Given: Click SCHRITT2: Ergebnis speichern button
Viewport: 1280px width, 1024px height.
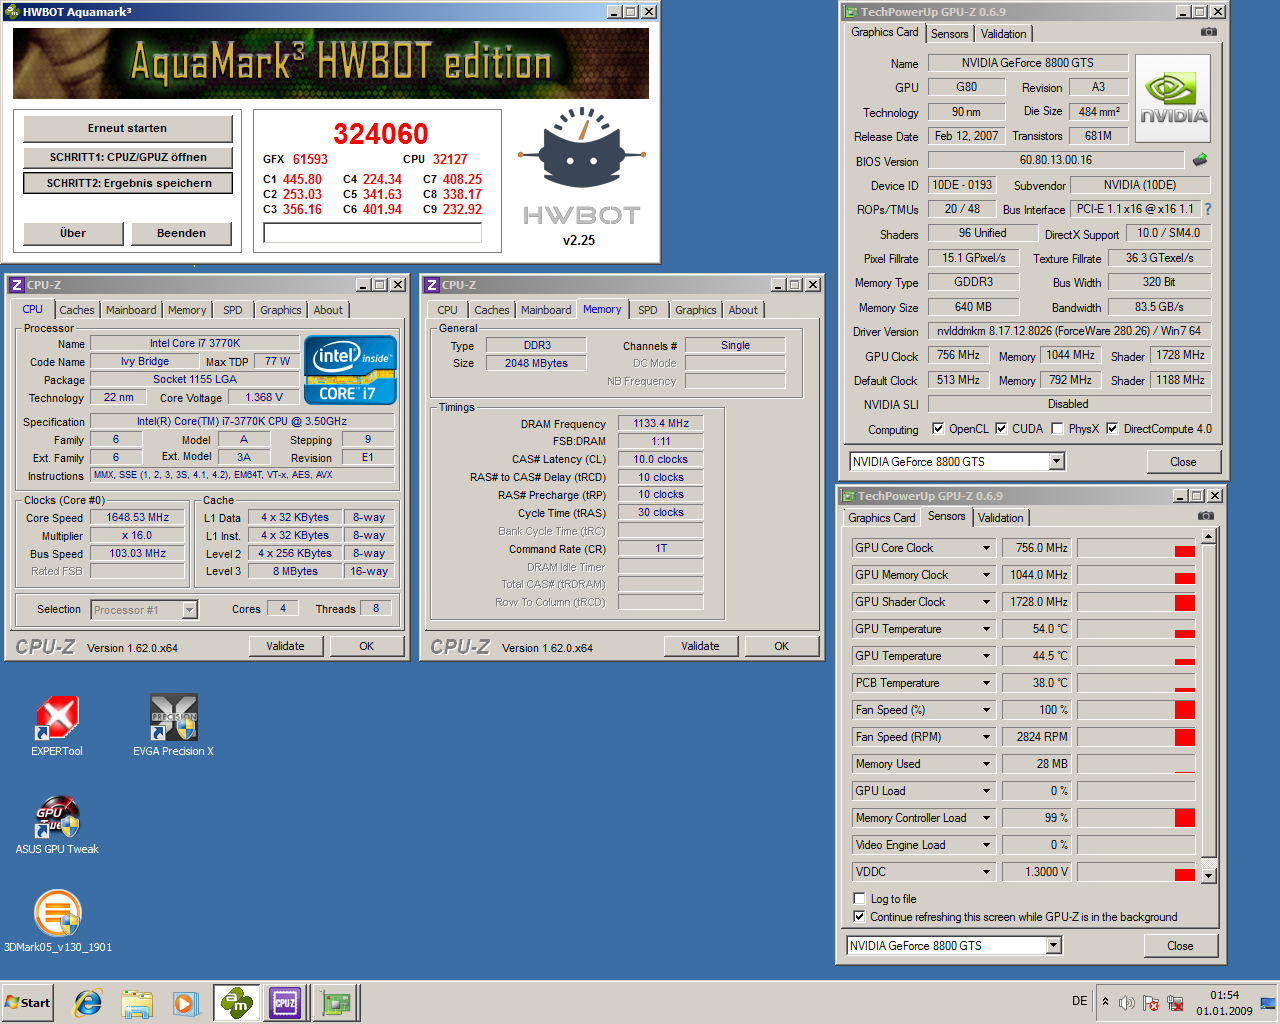Looking at the screenshot, I should tap(128, 183).
